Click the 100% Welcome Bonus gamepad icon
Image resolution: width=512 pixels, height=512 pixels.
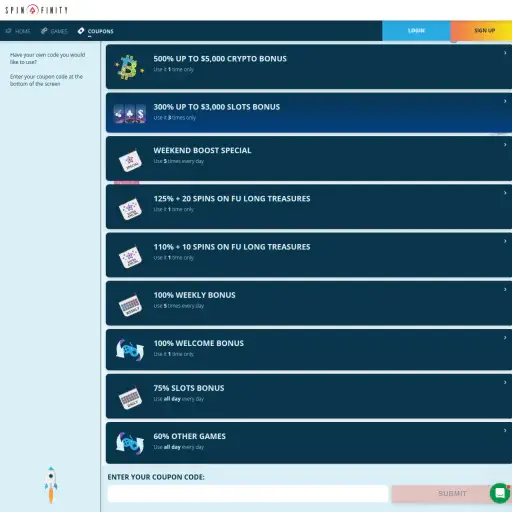pyautogui.click(x=130, y=350)
